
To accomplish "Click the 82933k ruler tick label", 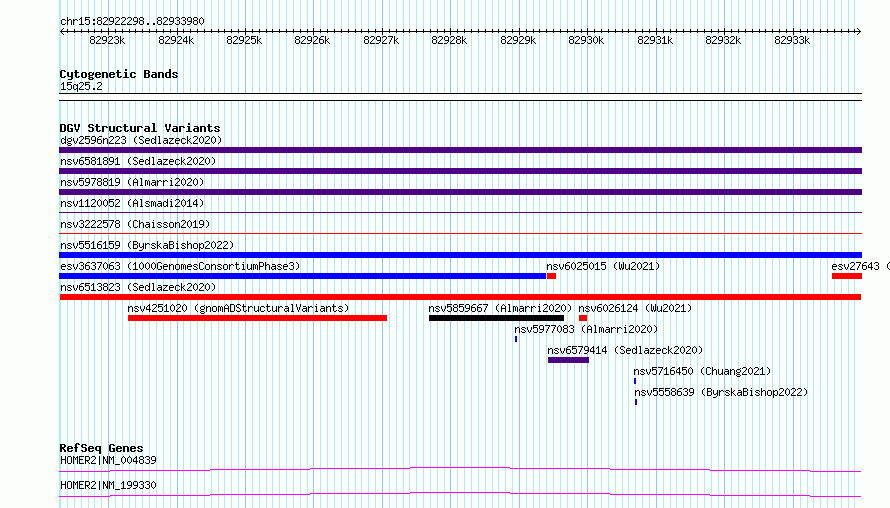I will point(792,40).
